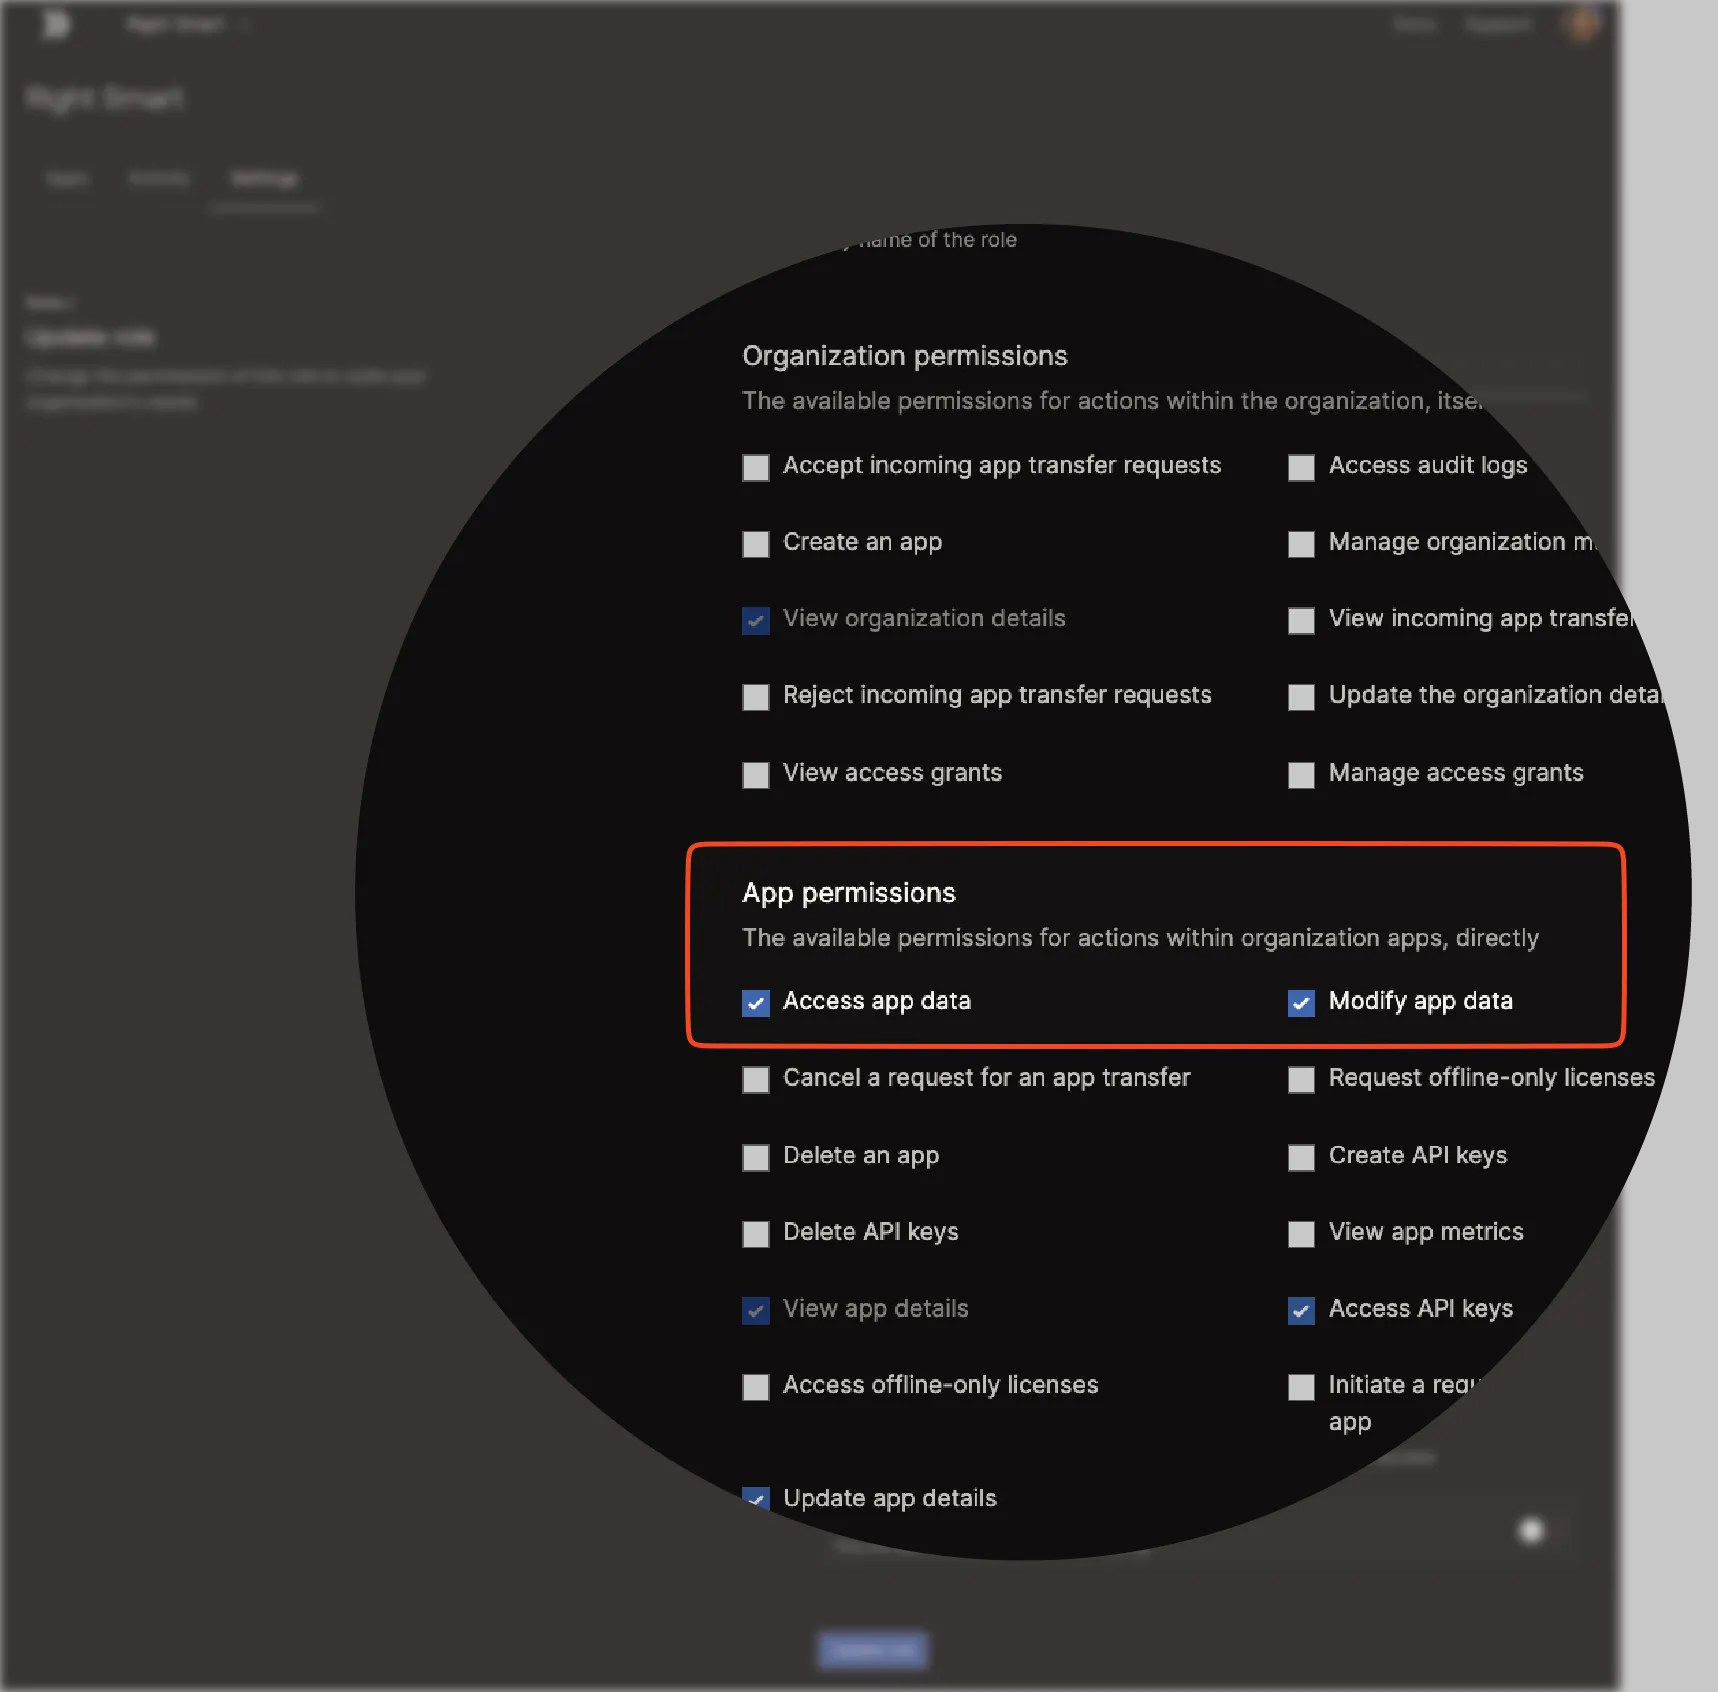Open the blurred Settings tab
The image size is (1718, 1692).
[x=264, y=178]
